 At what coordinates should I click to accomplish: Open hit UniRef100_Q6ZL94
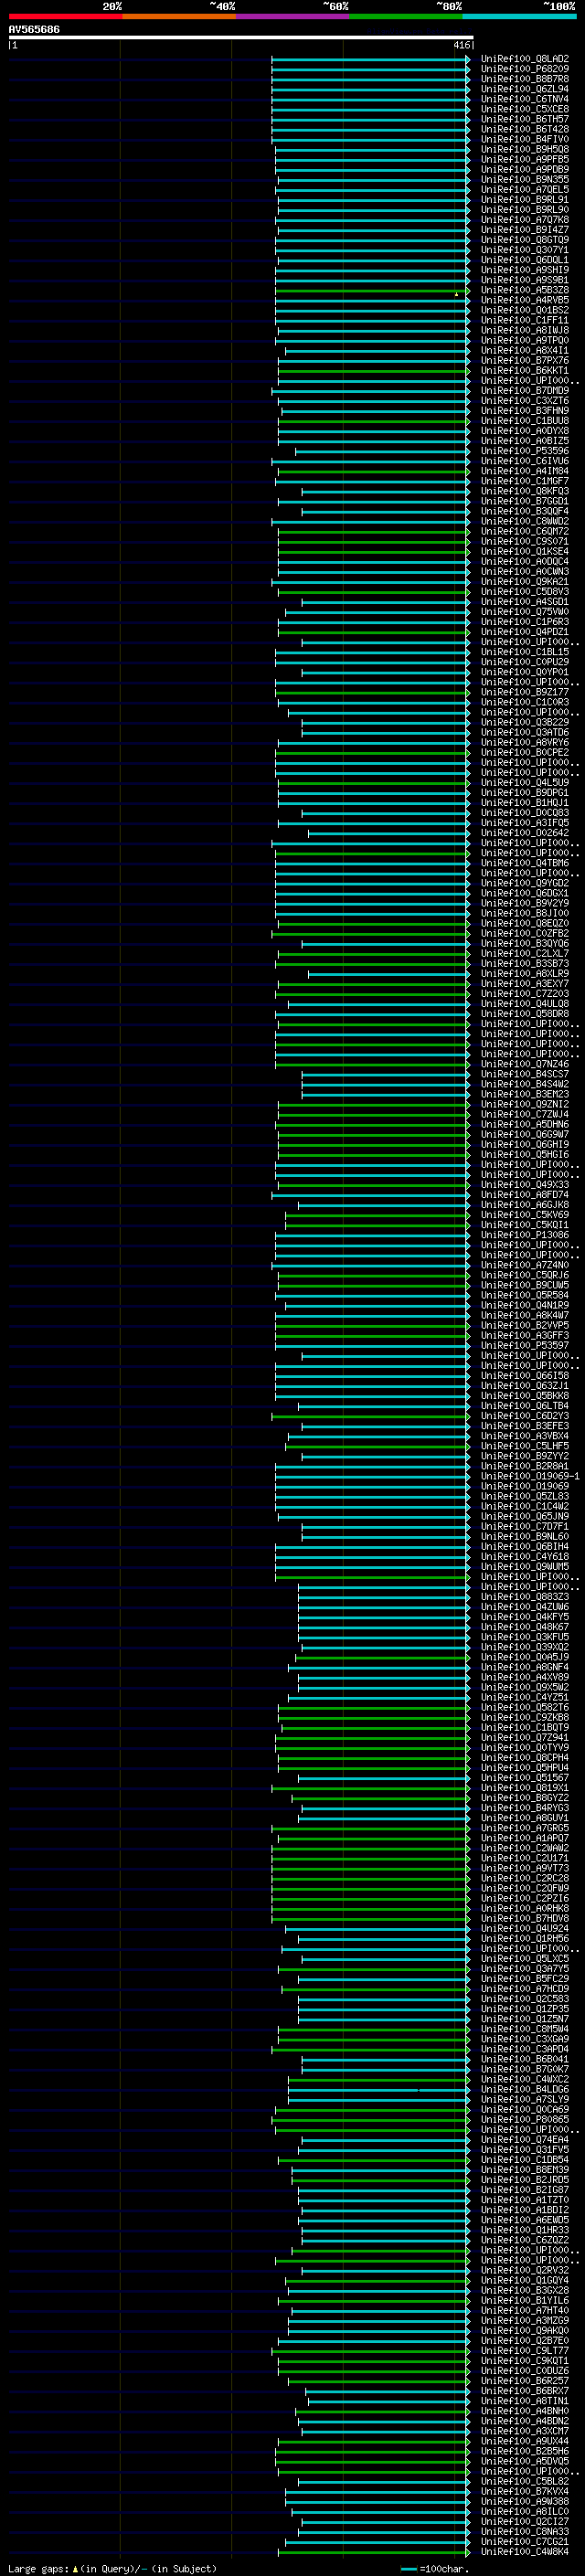(524, 89)
